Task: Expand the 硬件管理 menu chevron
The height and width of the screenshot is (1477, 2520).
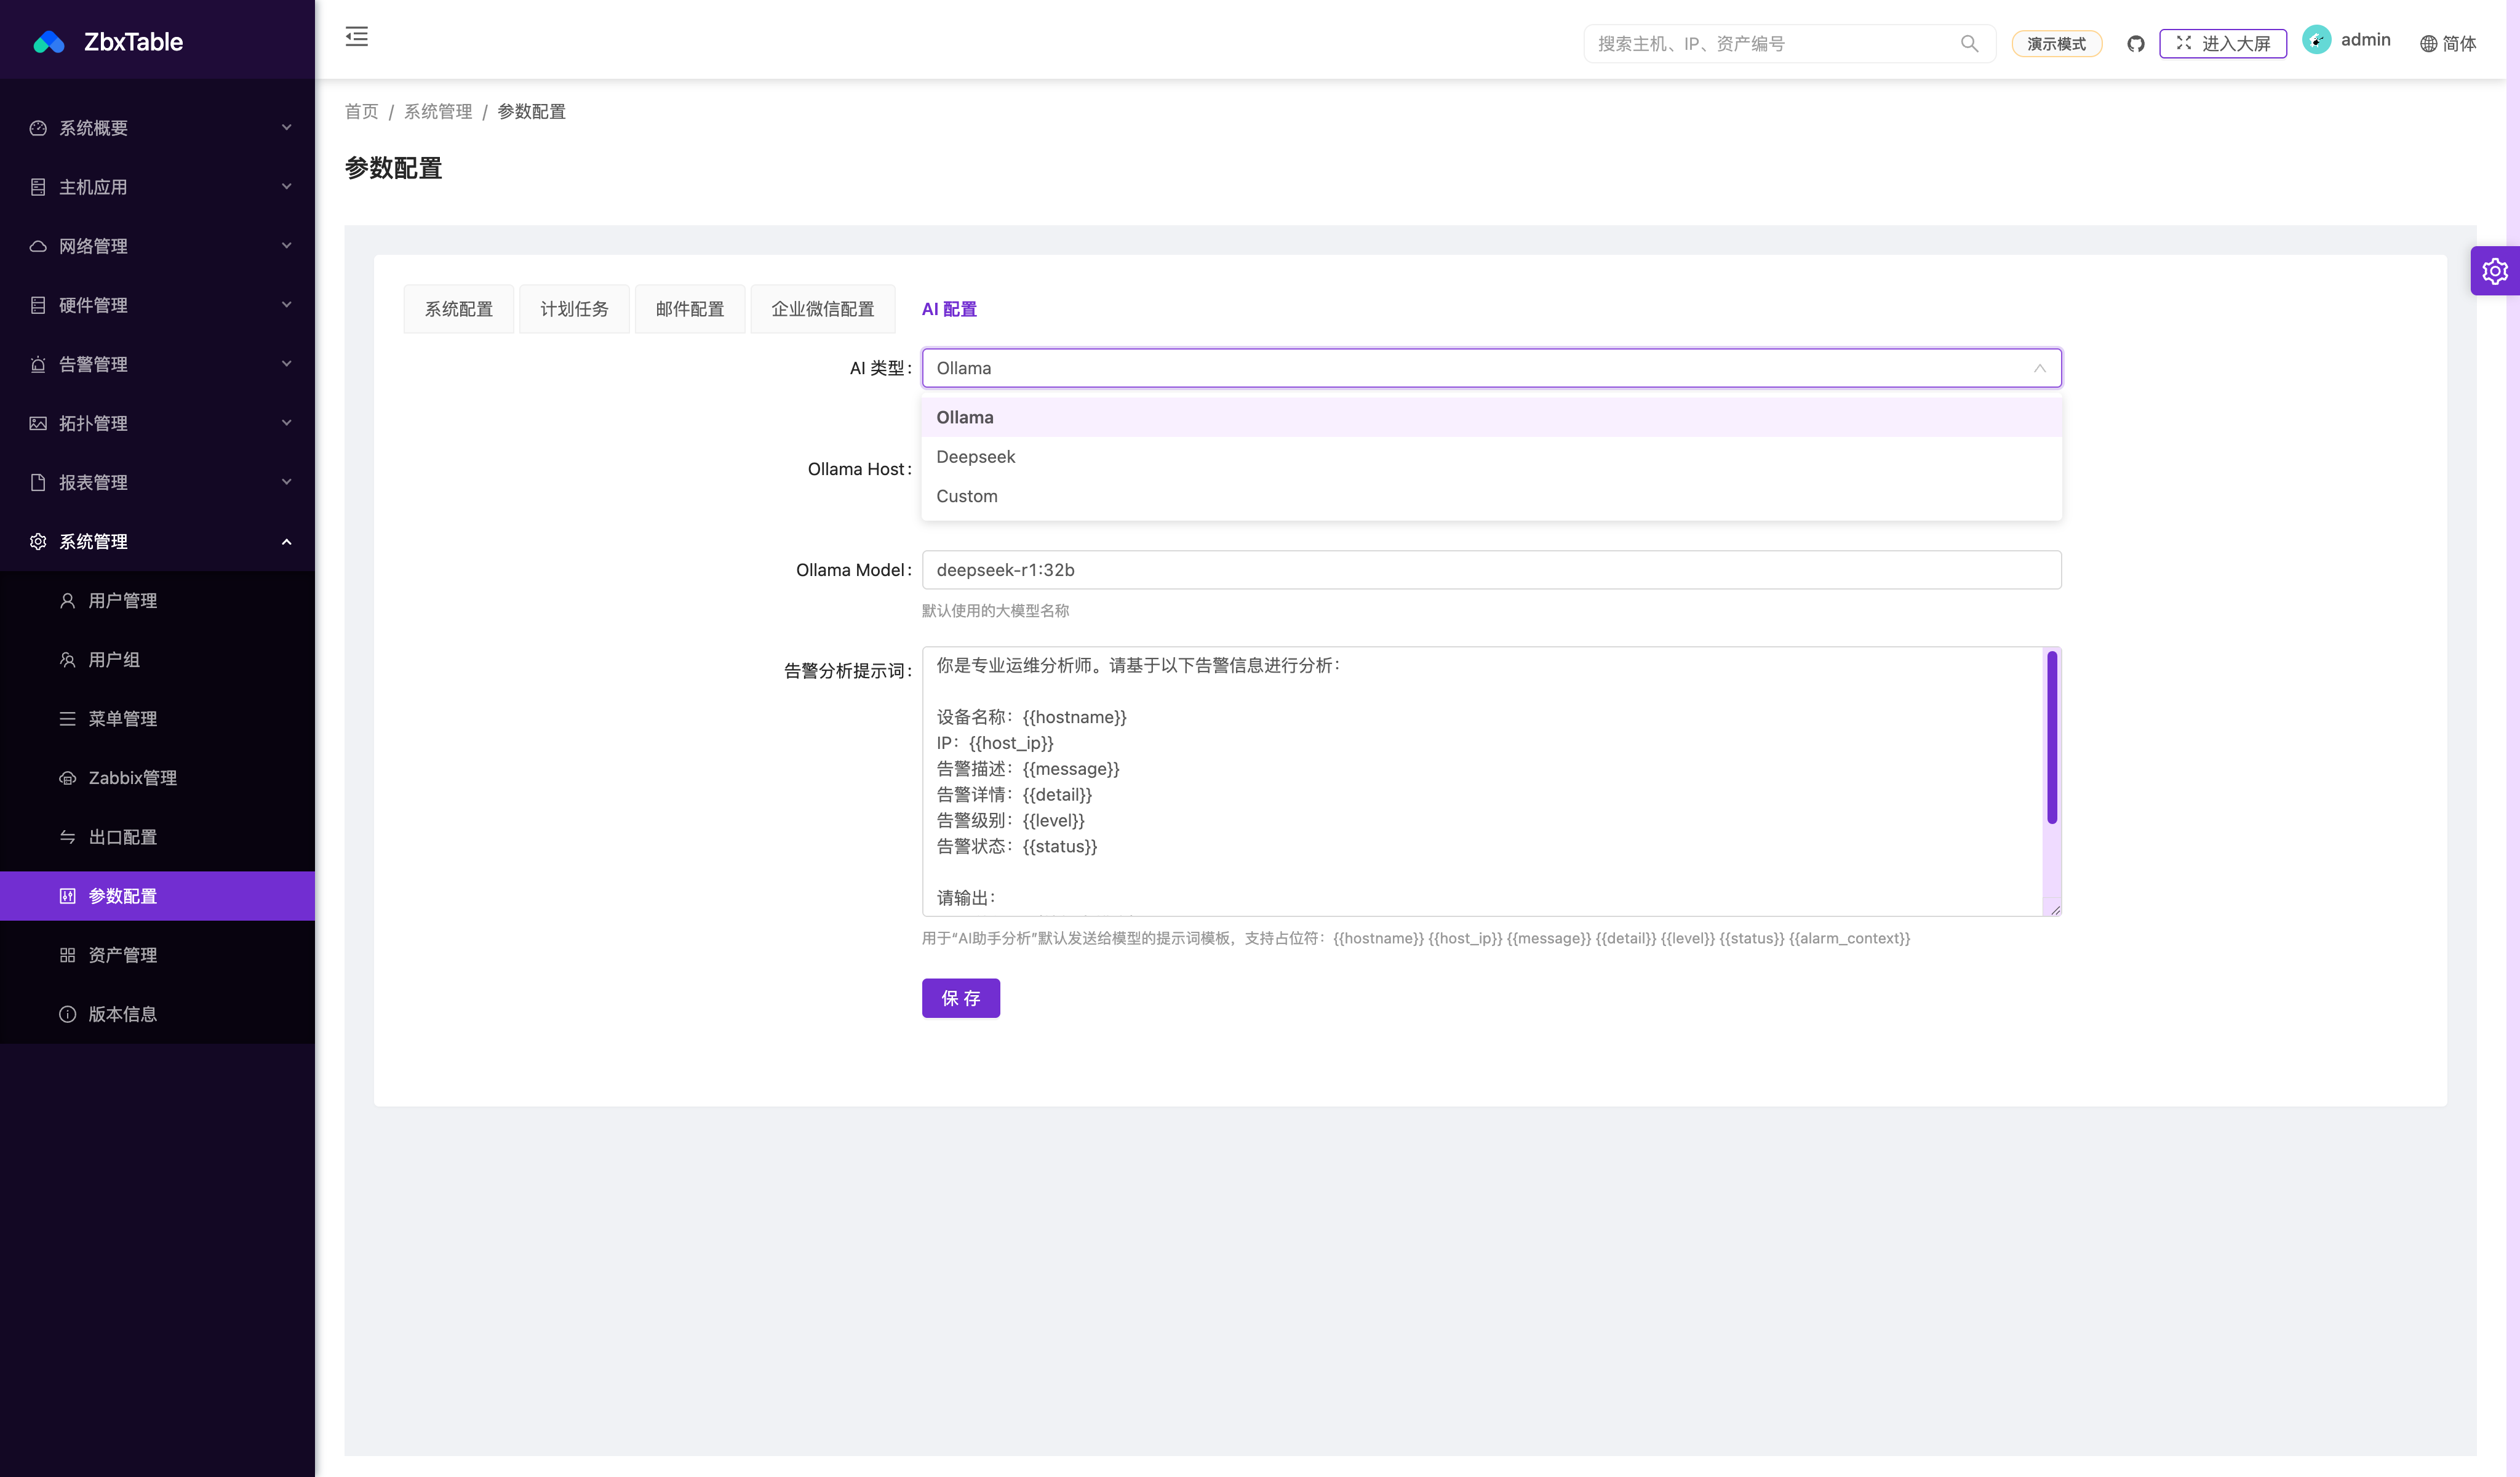Action: [287, 304]
